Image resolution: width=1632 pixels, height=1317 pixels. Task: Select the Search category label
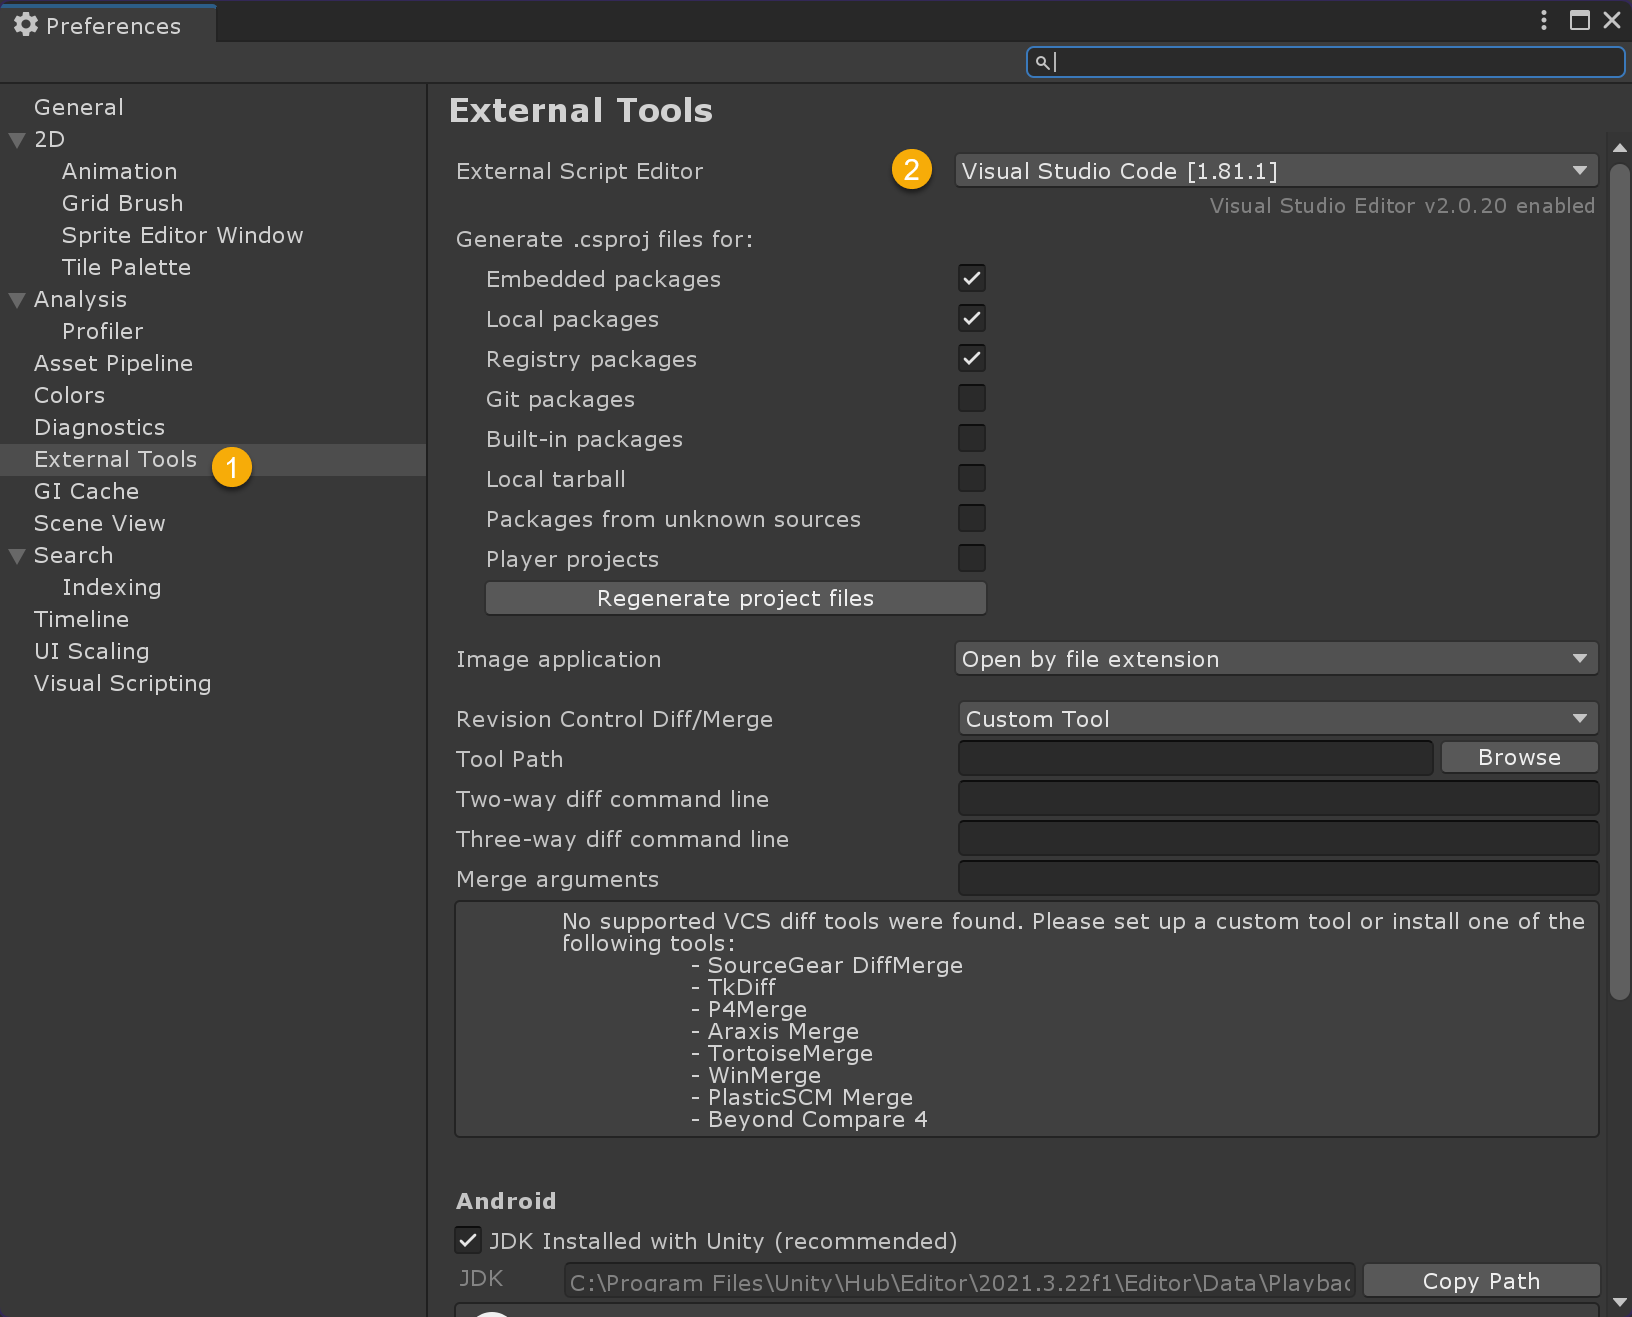point(74,555)
